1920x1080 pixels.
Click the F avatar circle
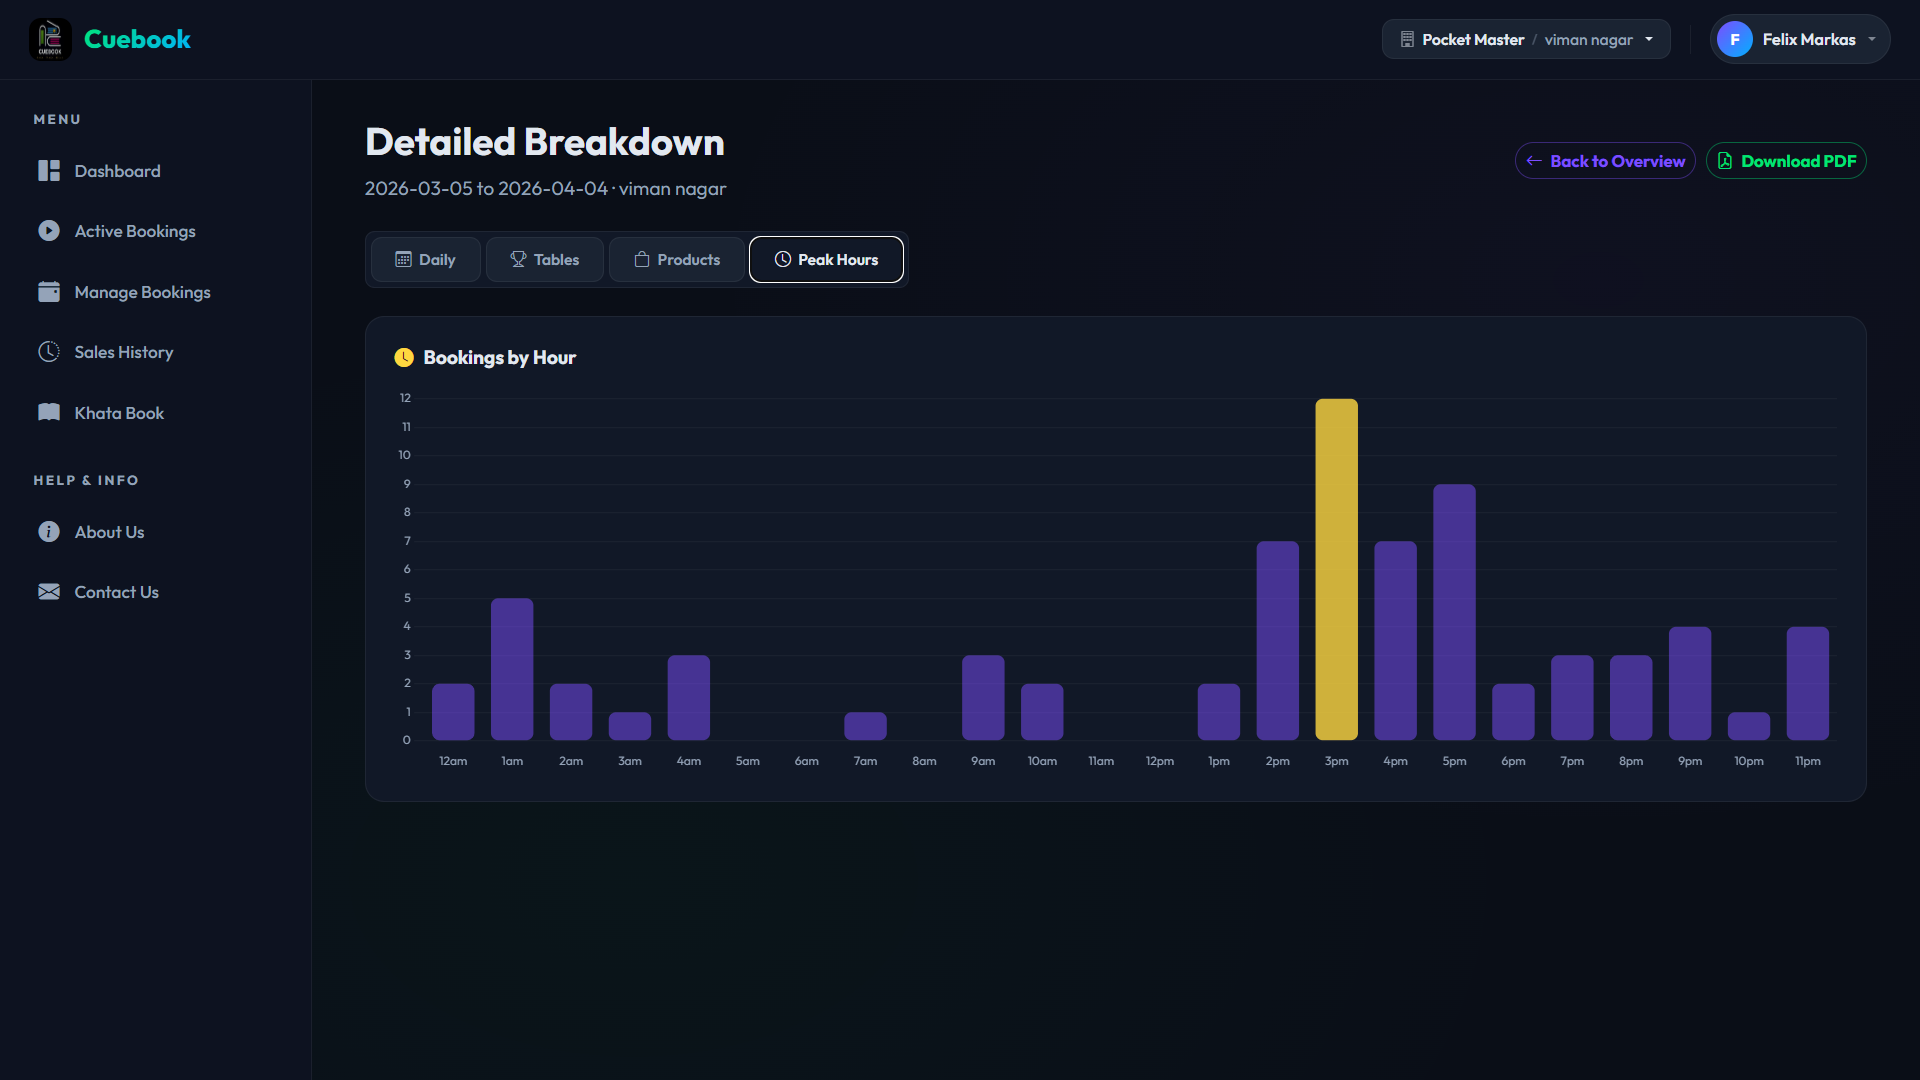[x=1734, y=40]
